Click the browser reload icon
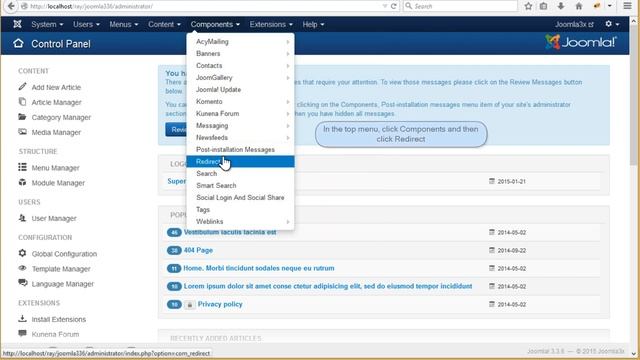The width and height of the screenshot is (640, 360). [393, 6]
